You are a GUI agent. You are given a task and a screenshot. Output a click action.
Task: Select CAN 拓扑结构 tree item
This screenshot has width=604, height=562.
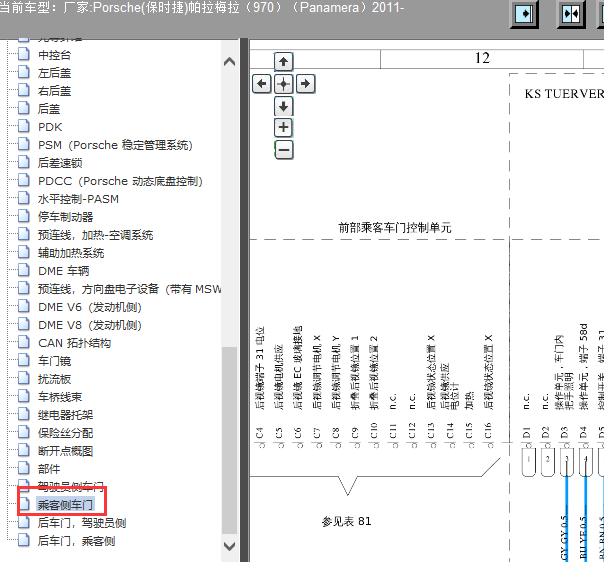pos(74,343)
